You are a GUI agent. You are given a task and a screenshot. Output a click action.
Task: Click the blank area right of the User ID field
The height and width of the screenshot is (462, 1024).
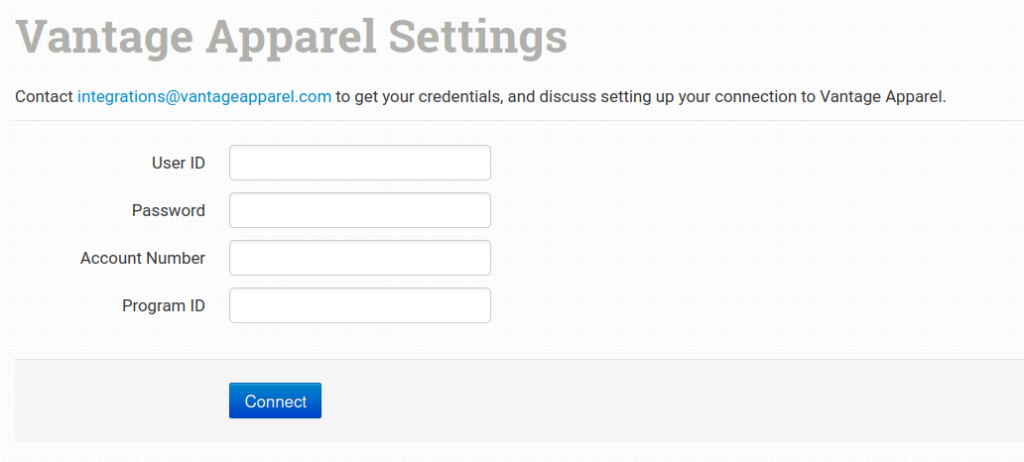750,163
